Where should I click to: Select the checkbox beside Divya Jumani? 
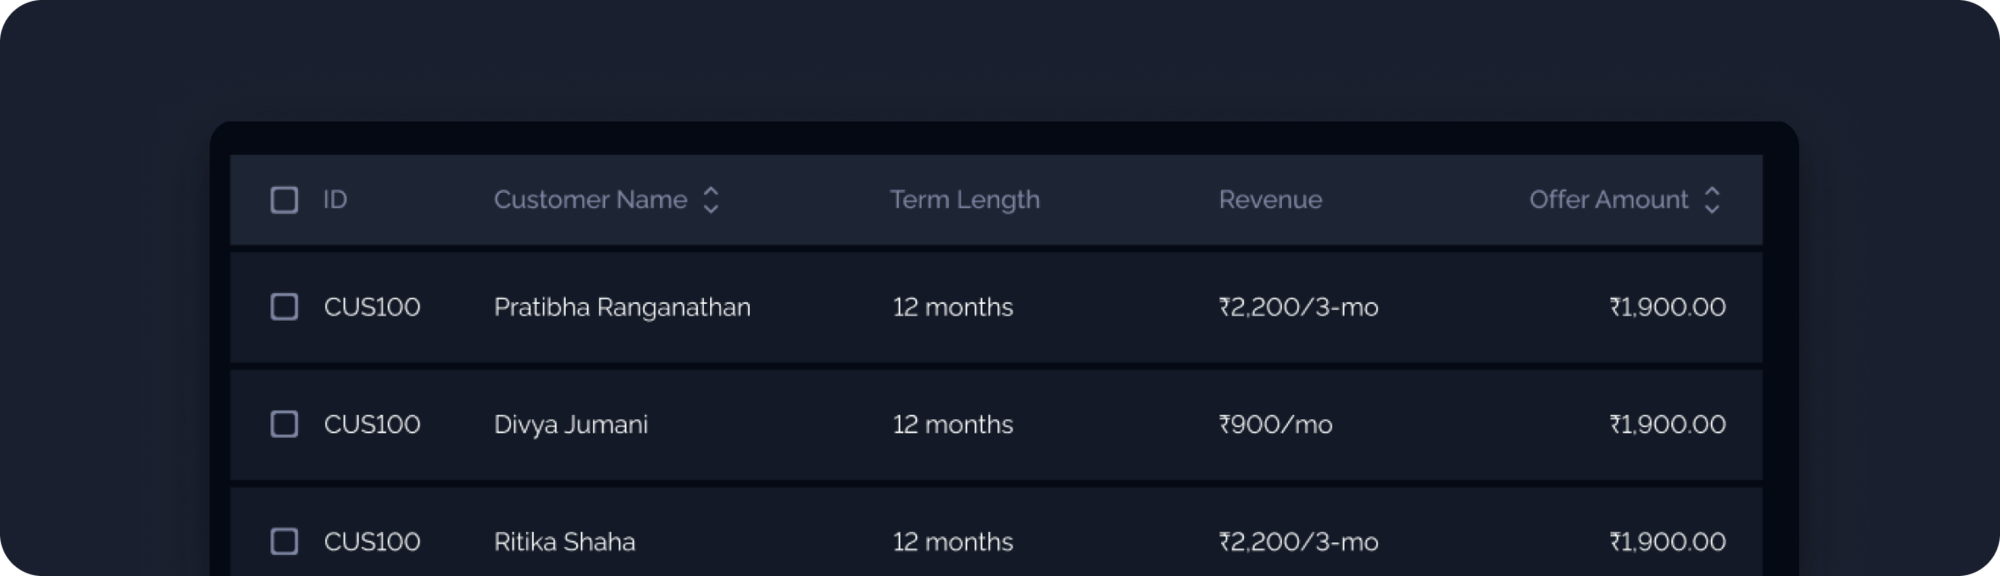point(284,424)
